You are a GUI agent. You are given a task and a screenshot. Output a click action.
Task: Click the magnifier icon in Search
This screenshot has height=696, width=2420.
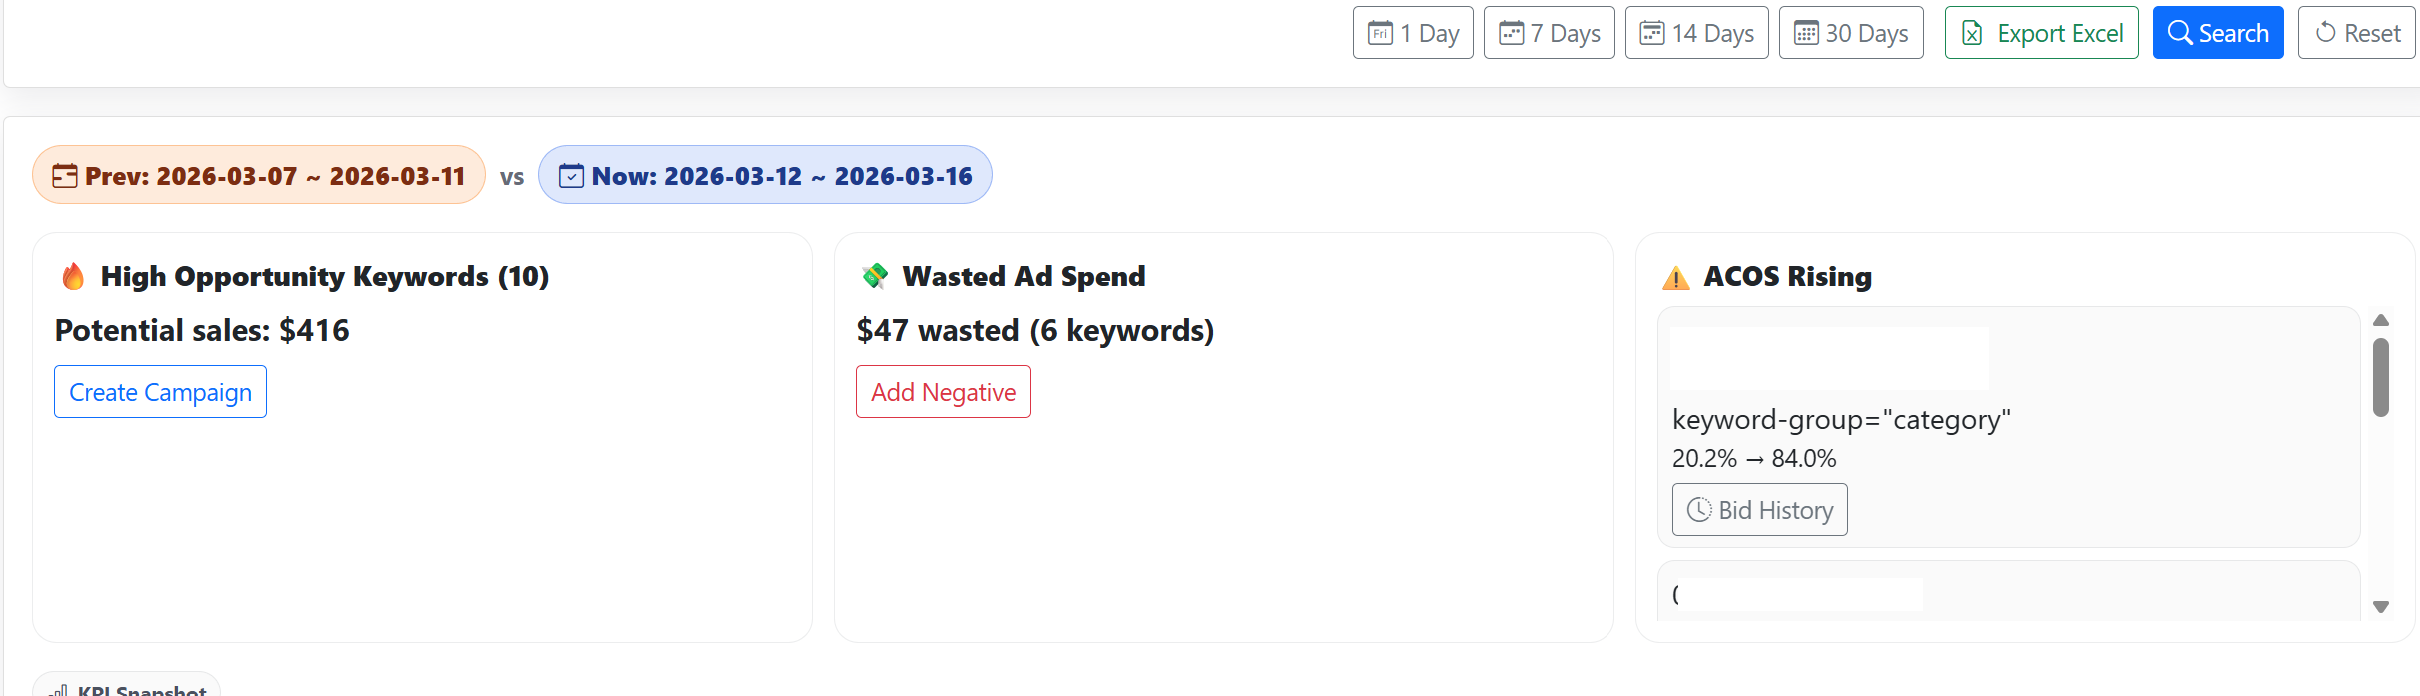point(2180,33)
